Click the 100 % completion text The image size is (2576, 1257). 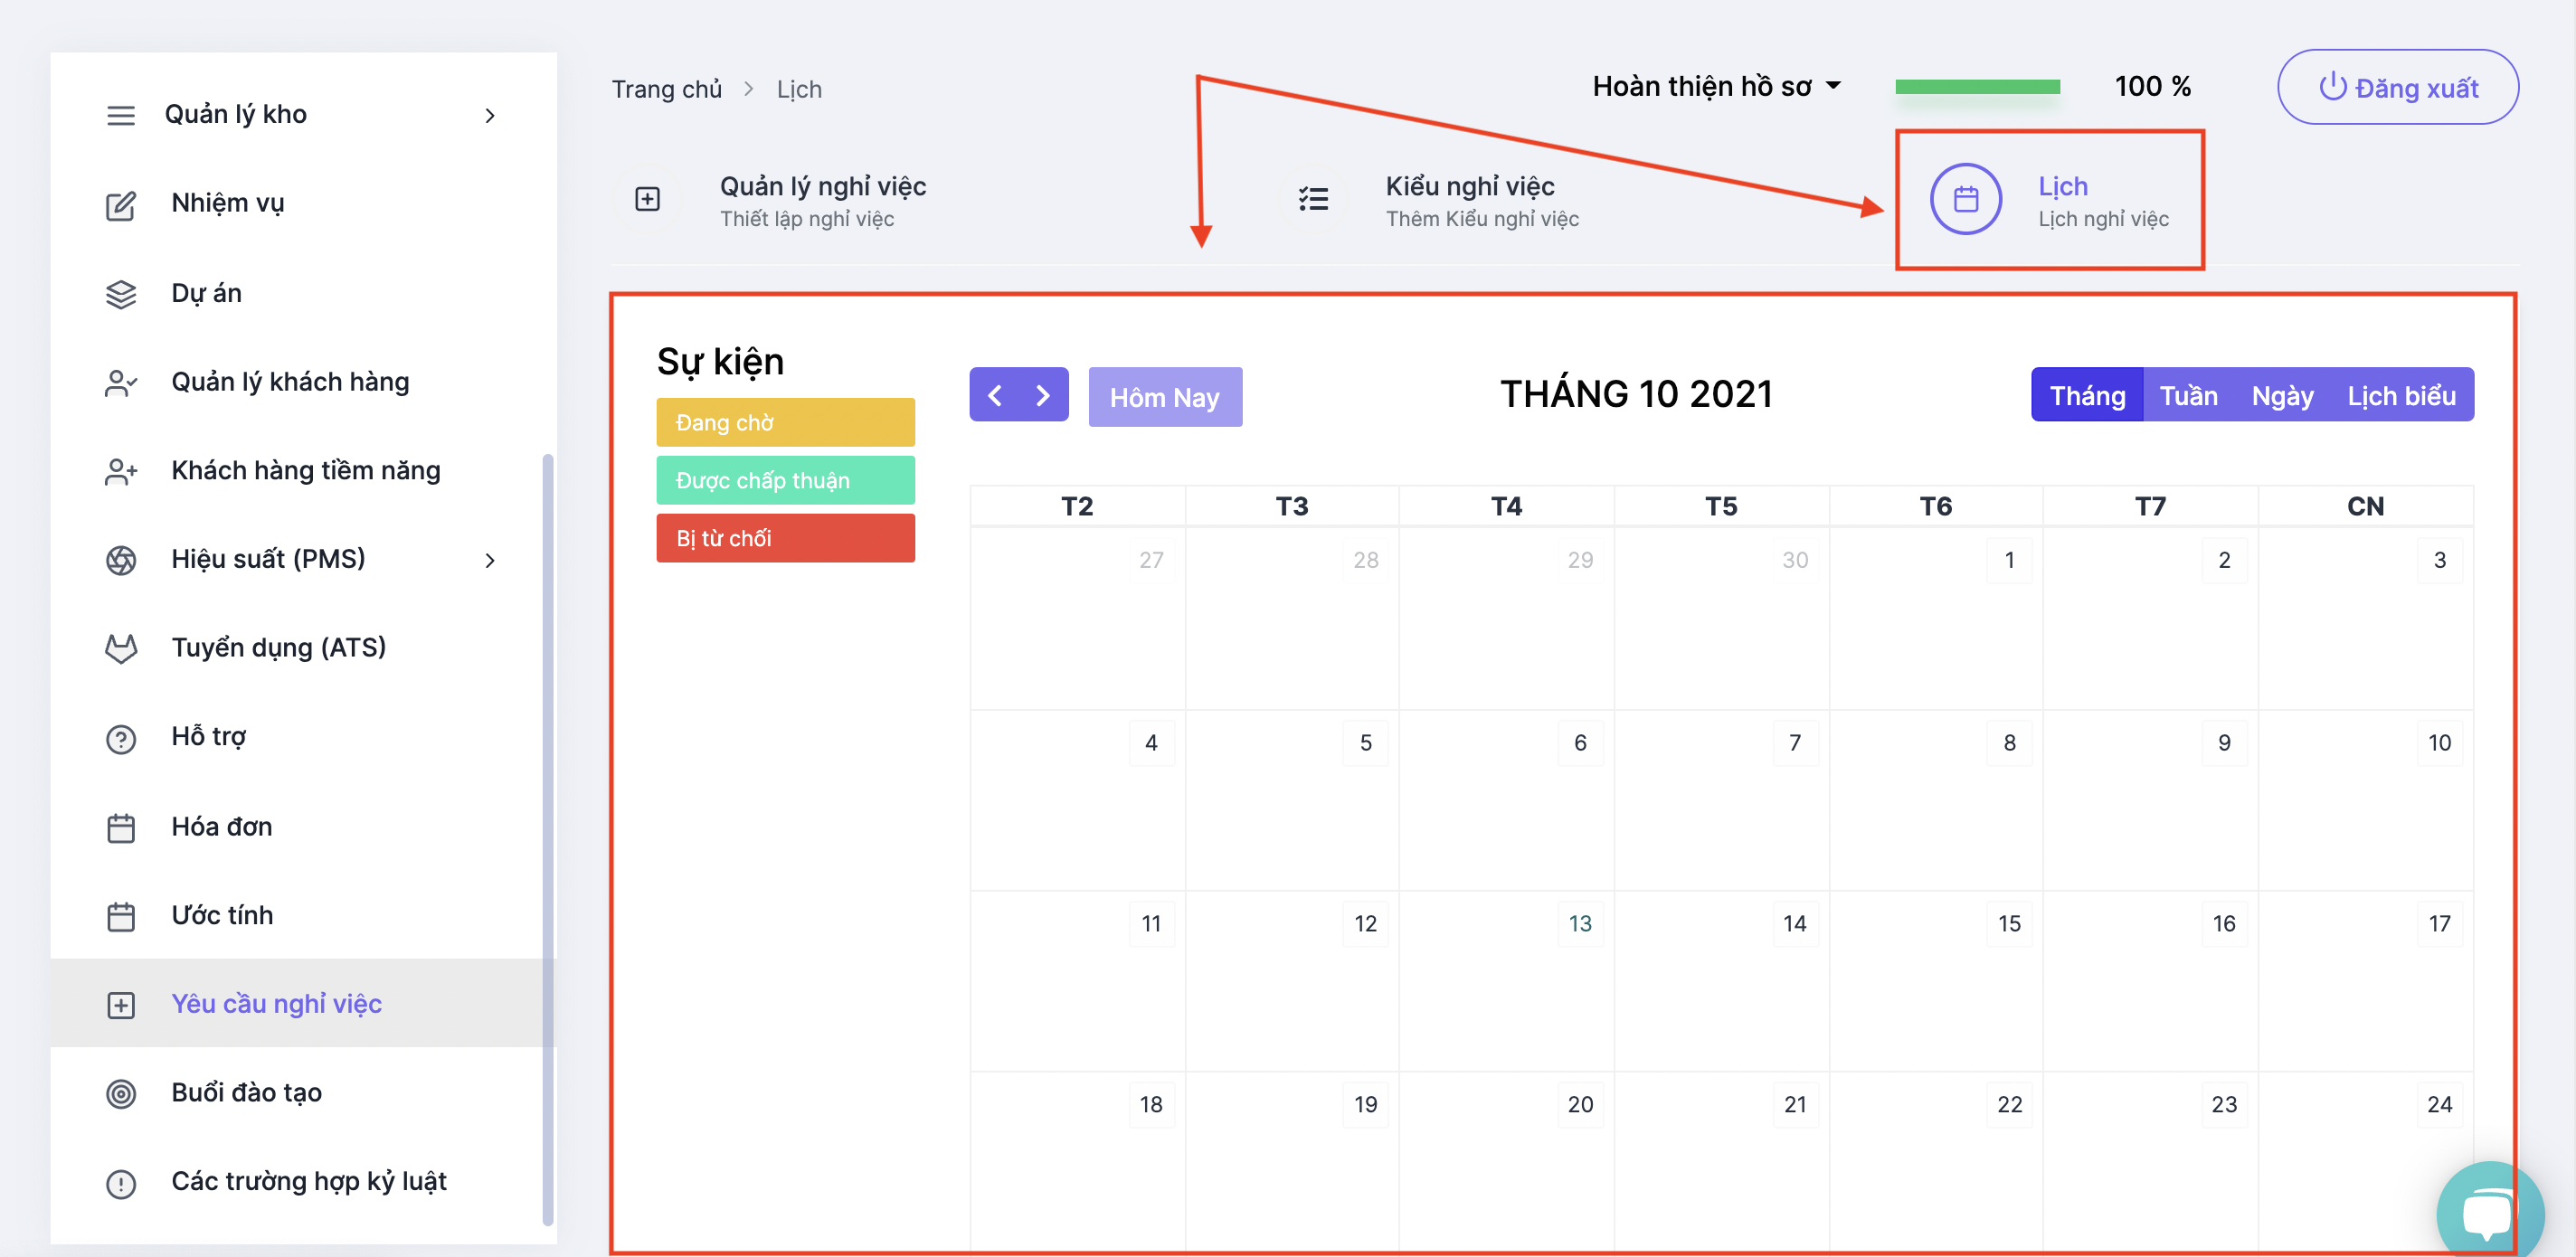point(2153,87)
